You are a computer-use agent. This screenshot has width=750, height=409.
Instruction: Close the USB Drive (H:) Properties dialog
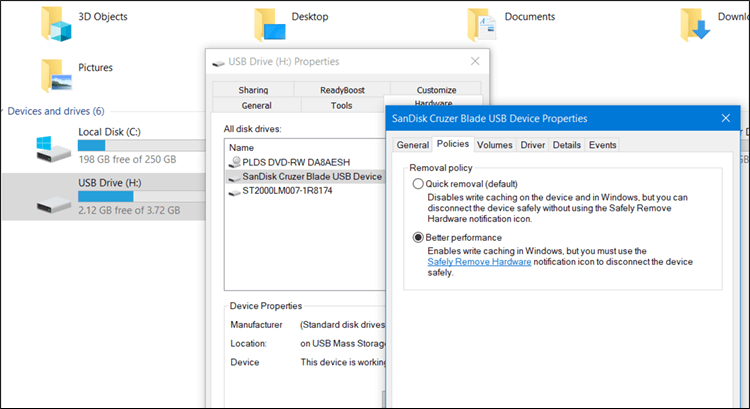(x=475, y=62)
